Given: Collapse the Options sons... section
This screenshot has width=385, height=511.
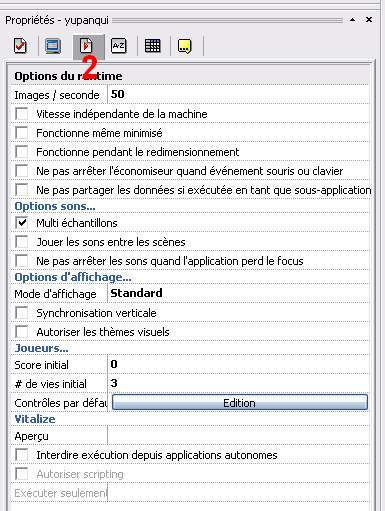Looking at the screenshot, I should (55, 206).
